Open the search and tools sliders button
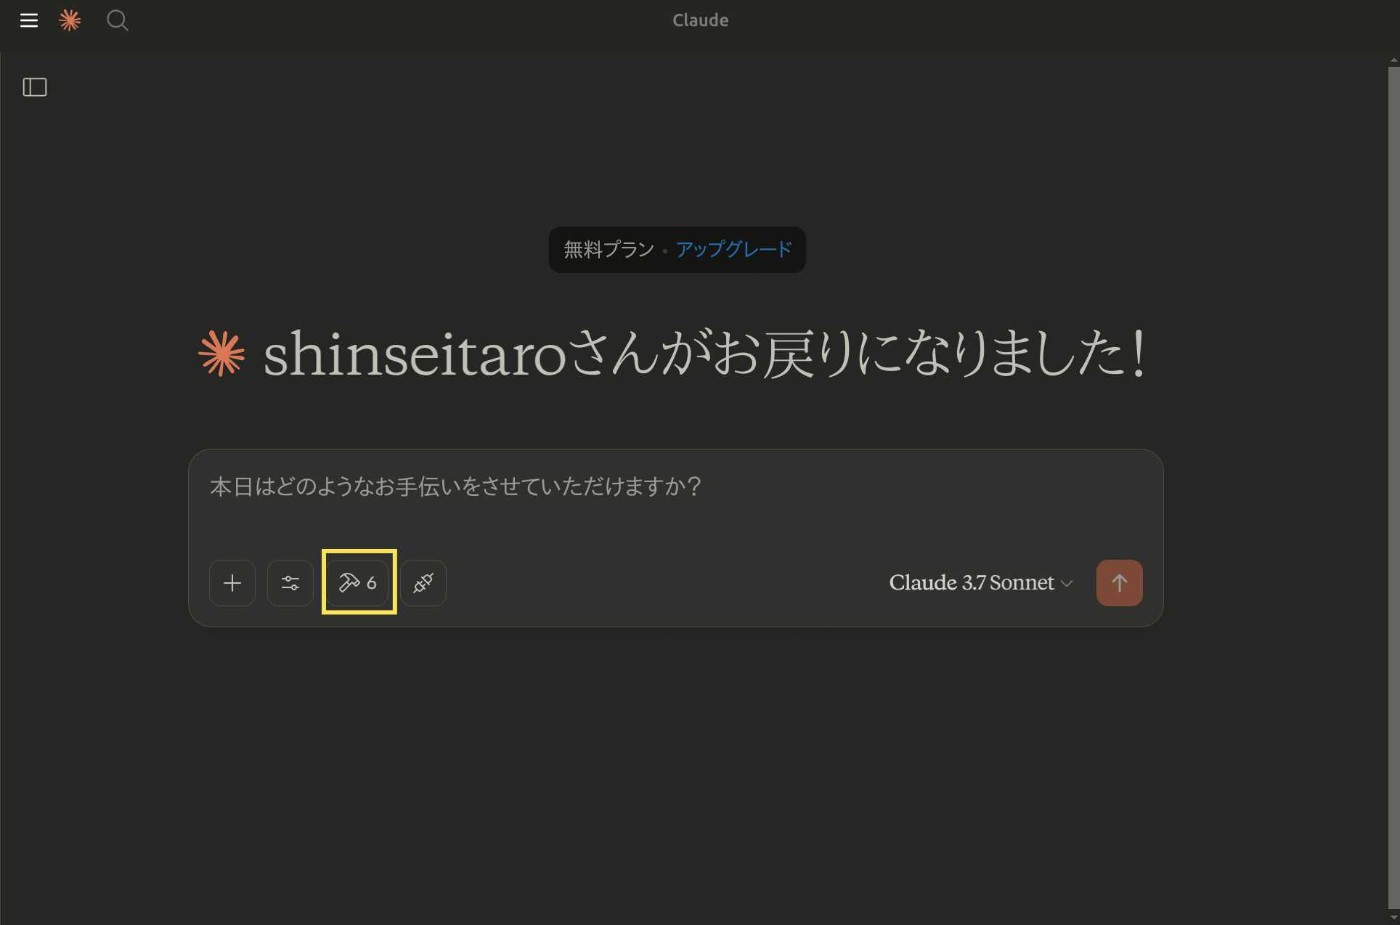The width and height of the screenshot is (1400, 925). coord(290,583)
